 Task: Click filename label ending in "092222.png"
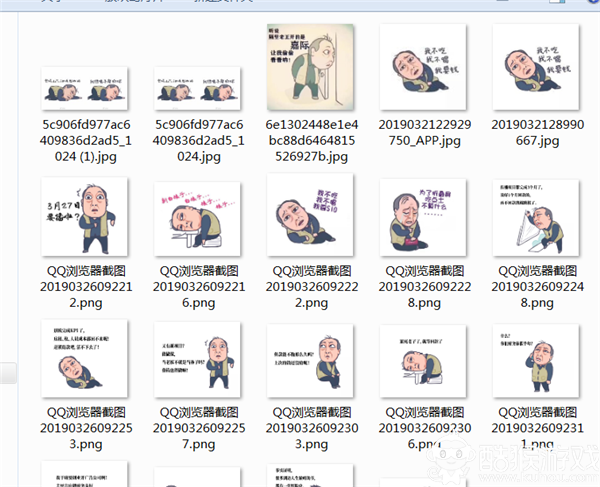[311, 287]
